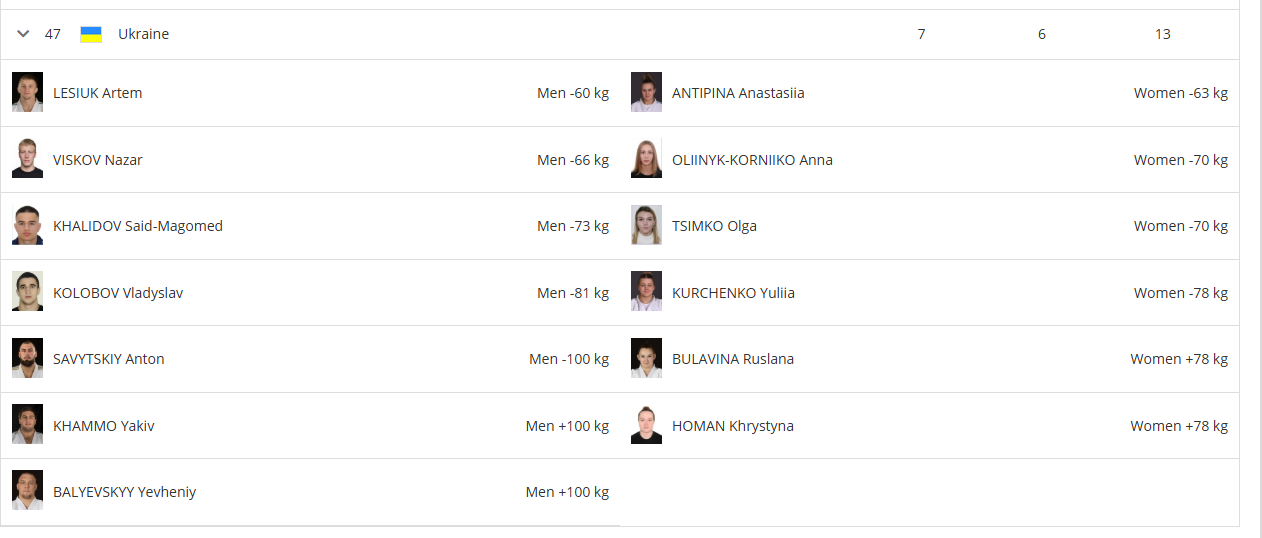Click Men -60 kg category of Lesiuk
The image size is (1262, 538).
(573, 93)
